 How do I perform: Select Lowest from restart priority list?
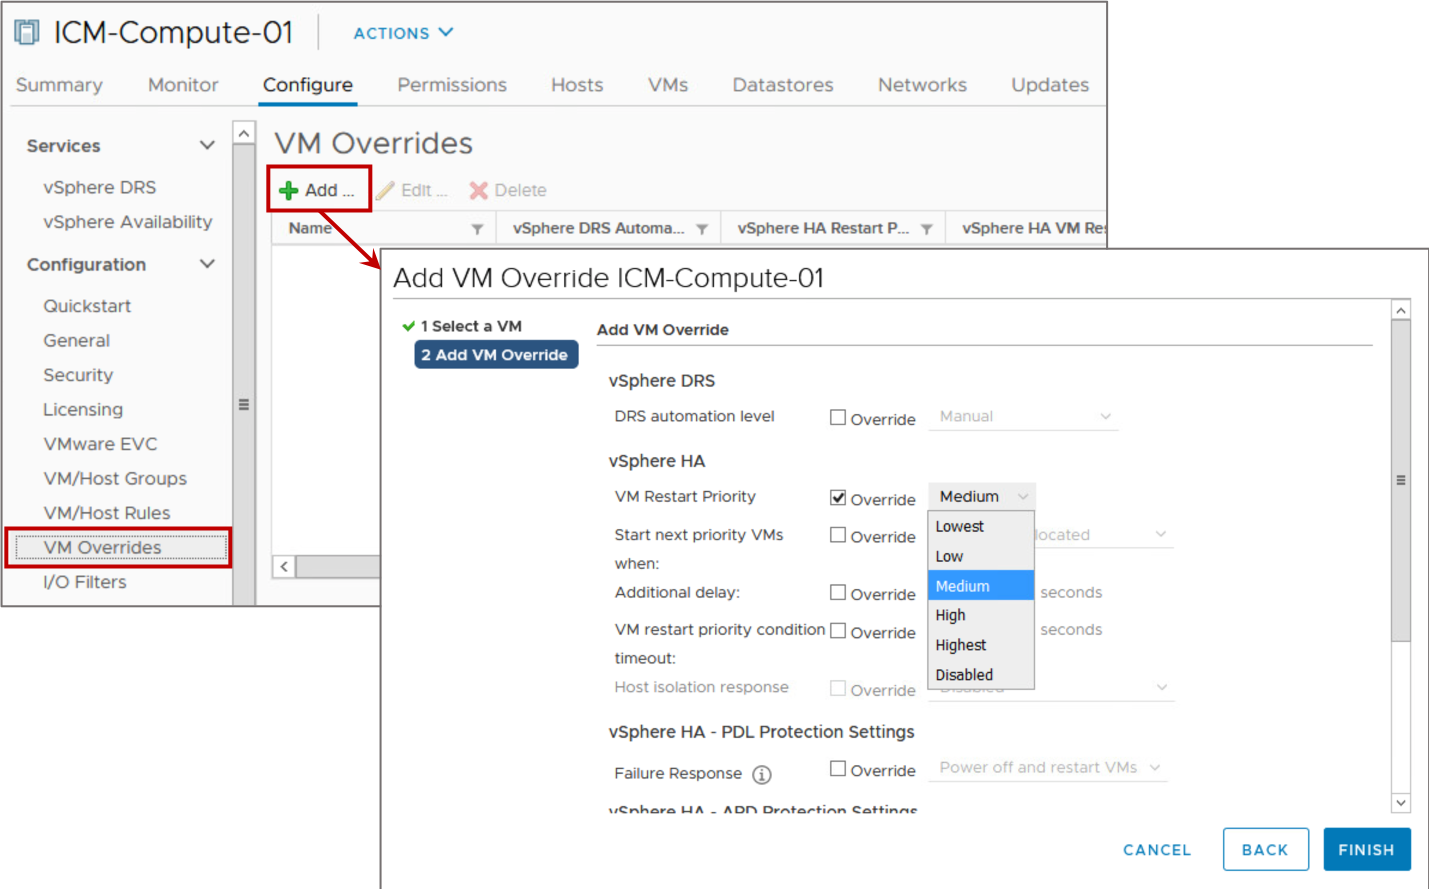tap(981, 526)
